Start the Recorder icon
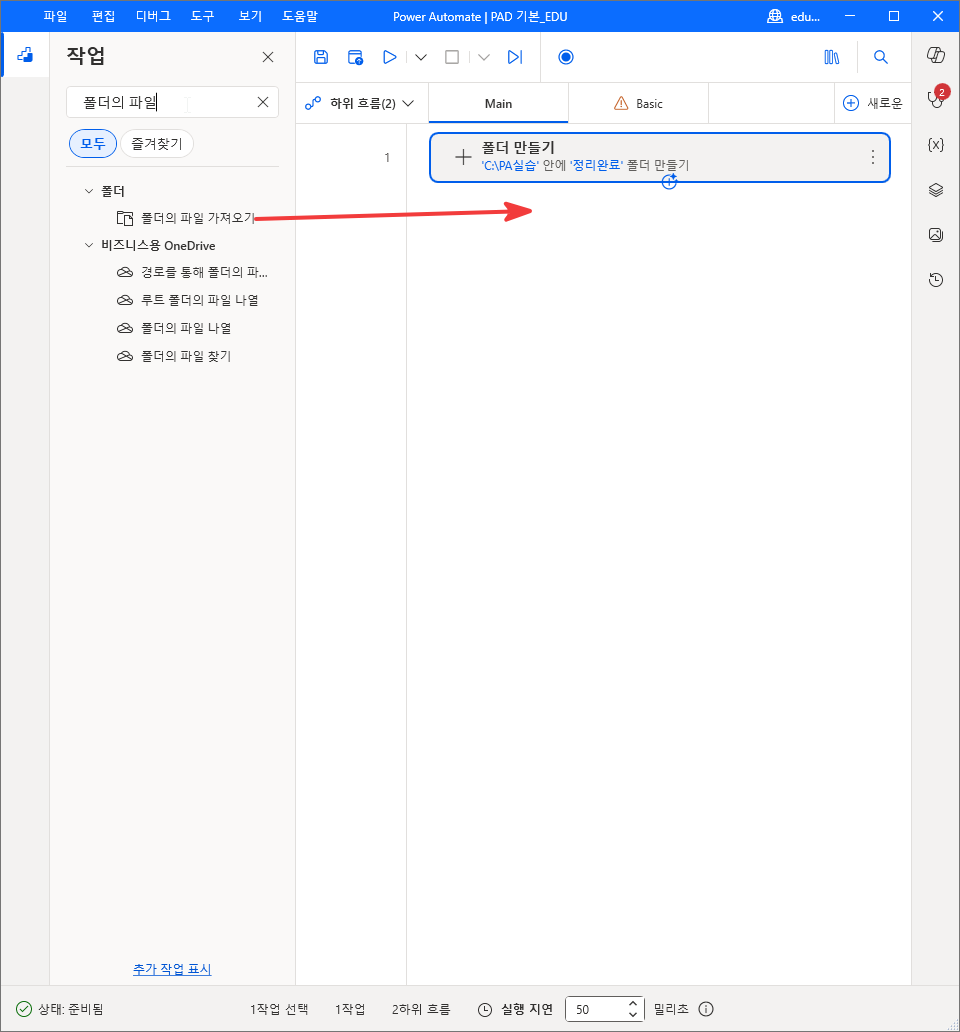The image size is (960, 1032). point(566,57)
